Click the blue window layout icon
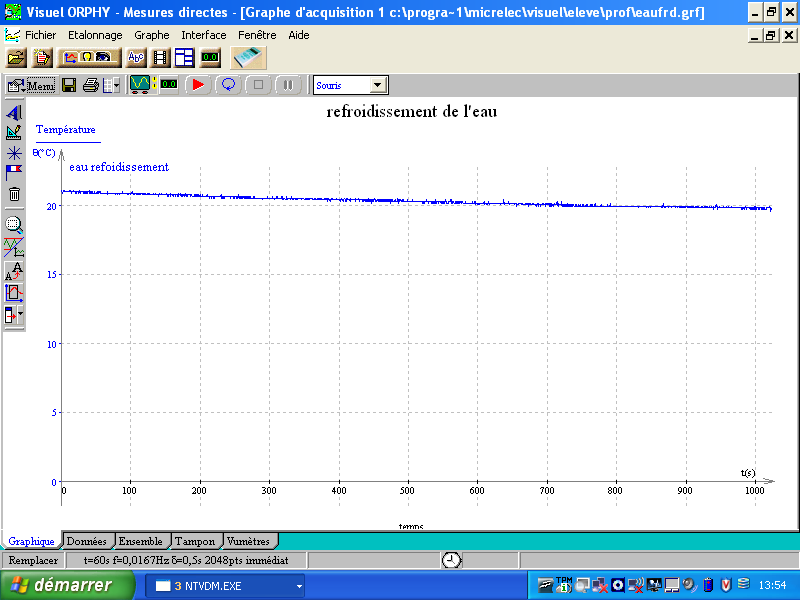The image size is (800, 600). tap(184, 58)
